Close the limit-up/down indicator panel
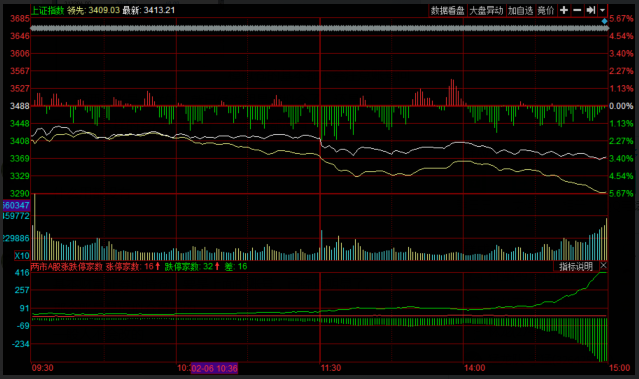Image resolution: width=639 pixels, height=379 pixels. coord(604,266)
